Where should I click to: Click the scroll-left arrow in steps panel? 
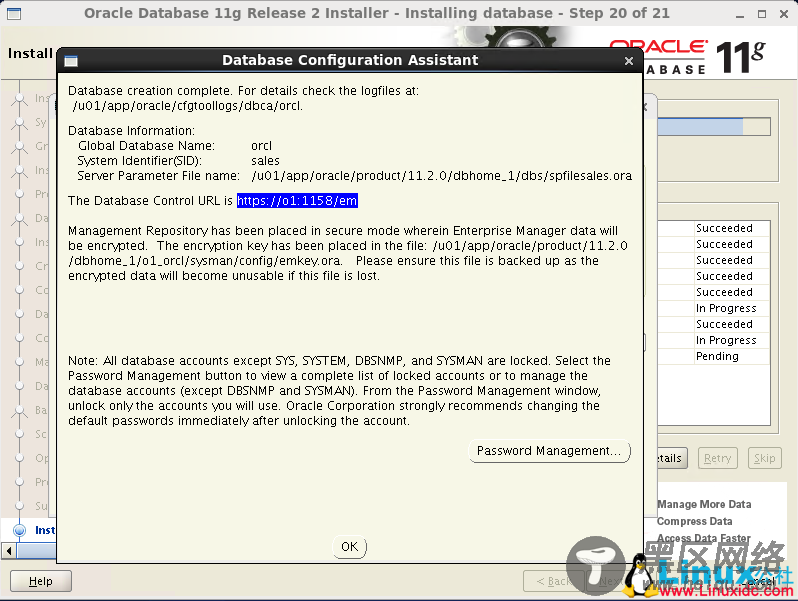9,551
